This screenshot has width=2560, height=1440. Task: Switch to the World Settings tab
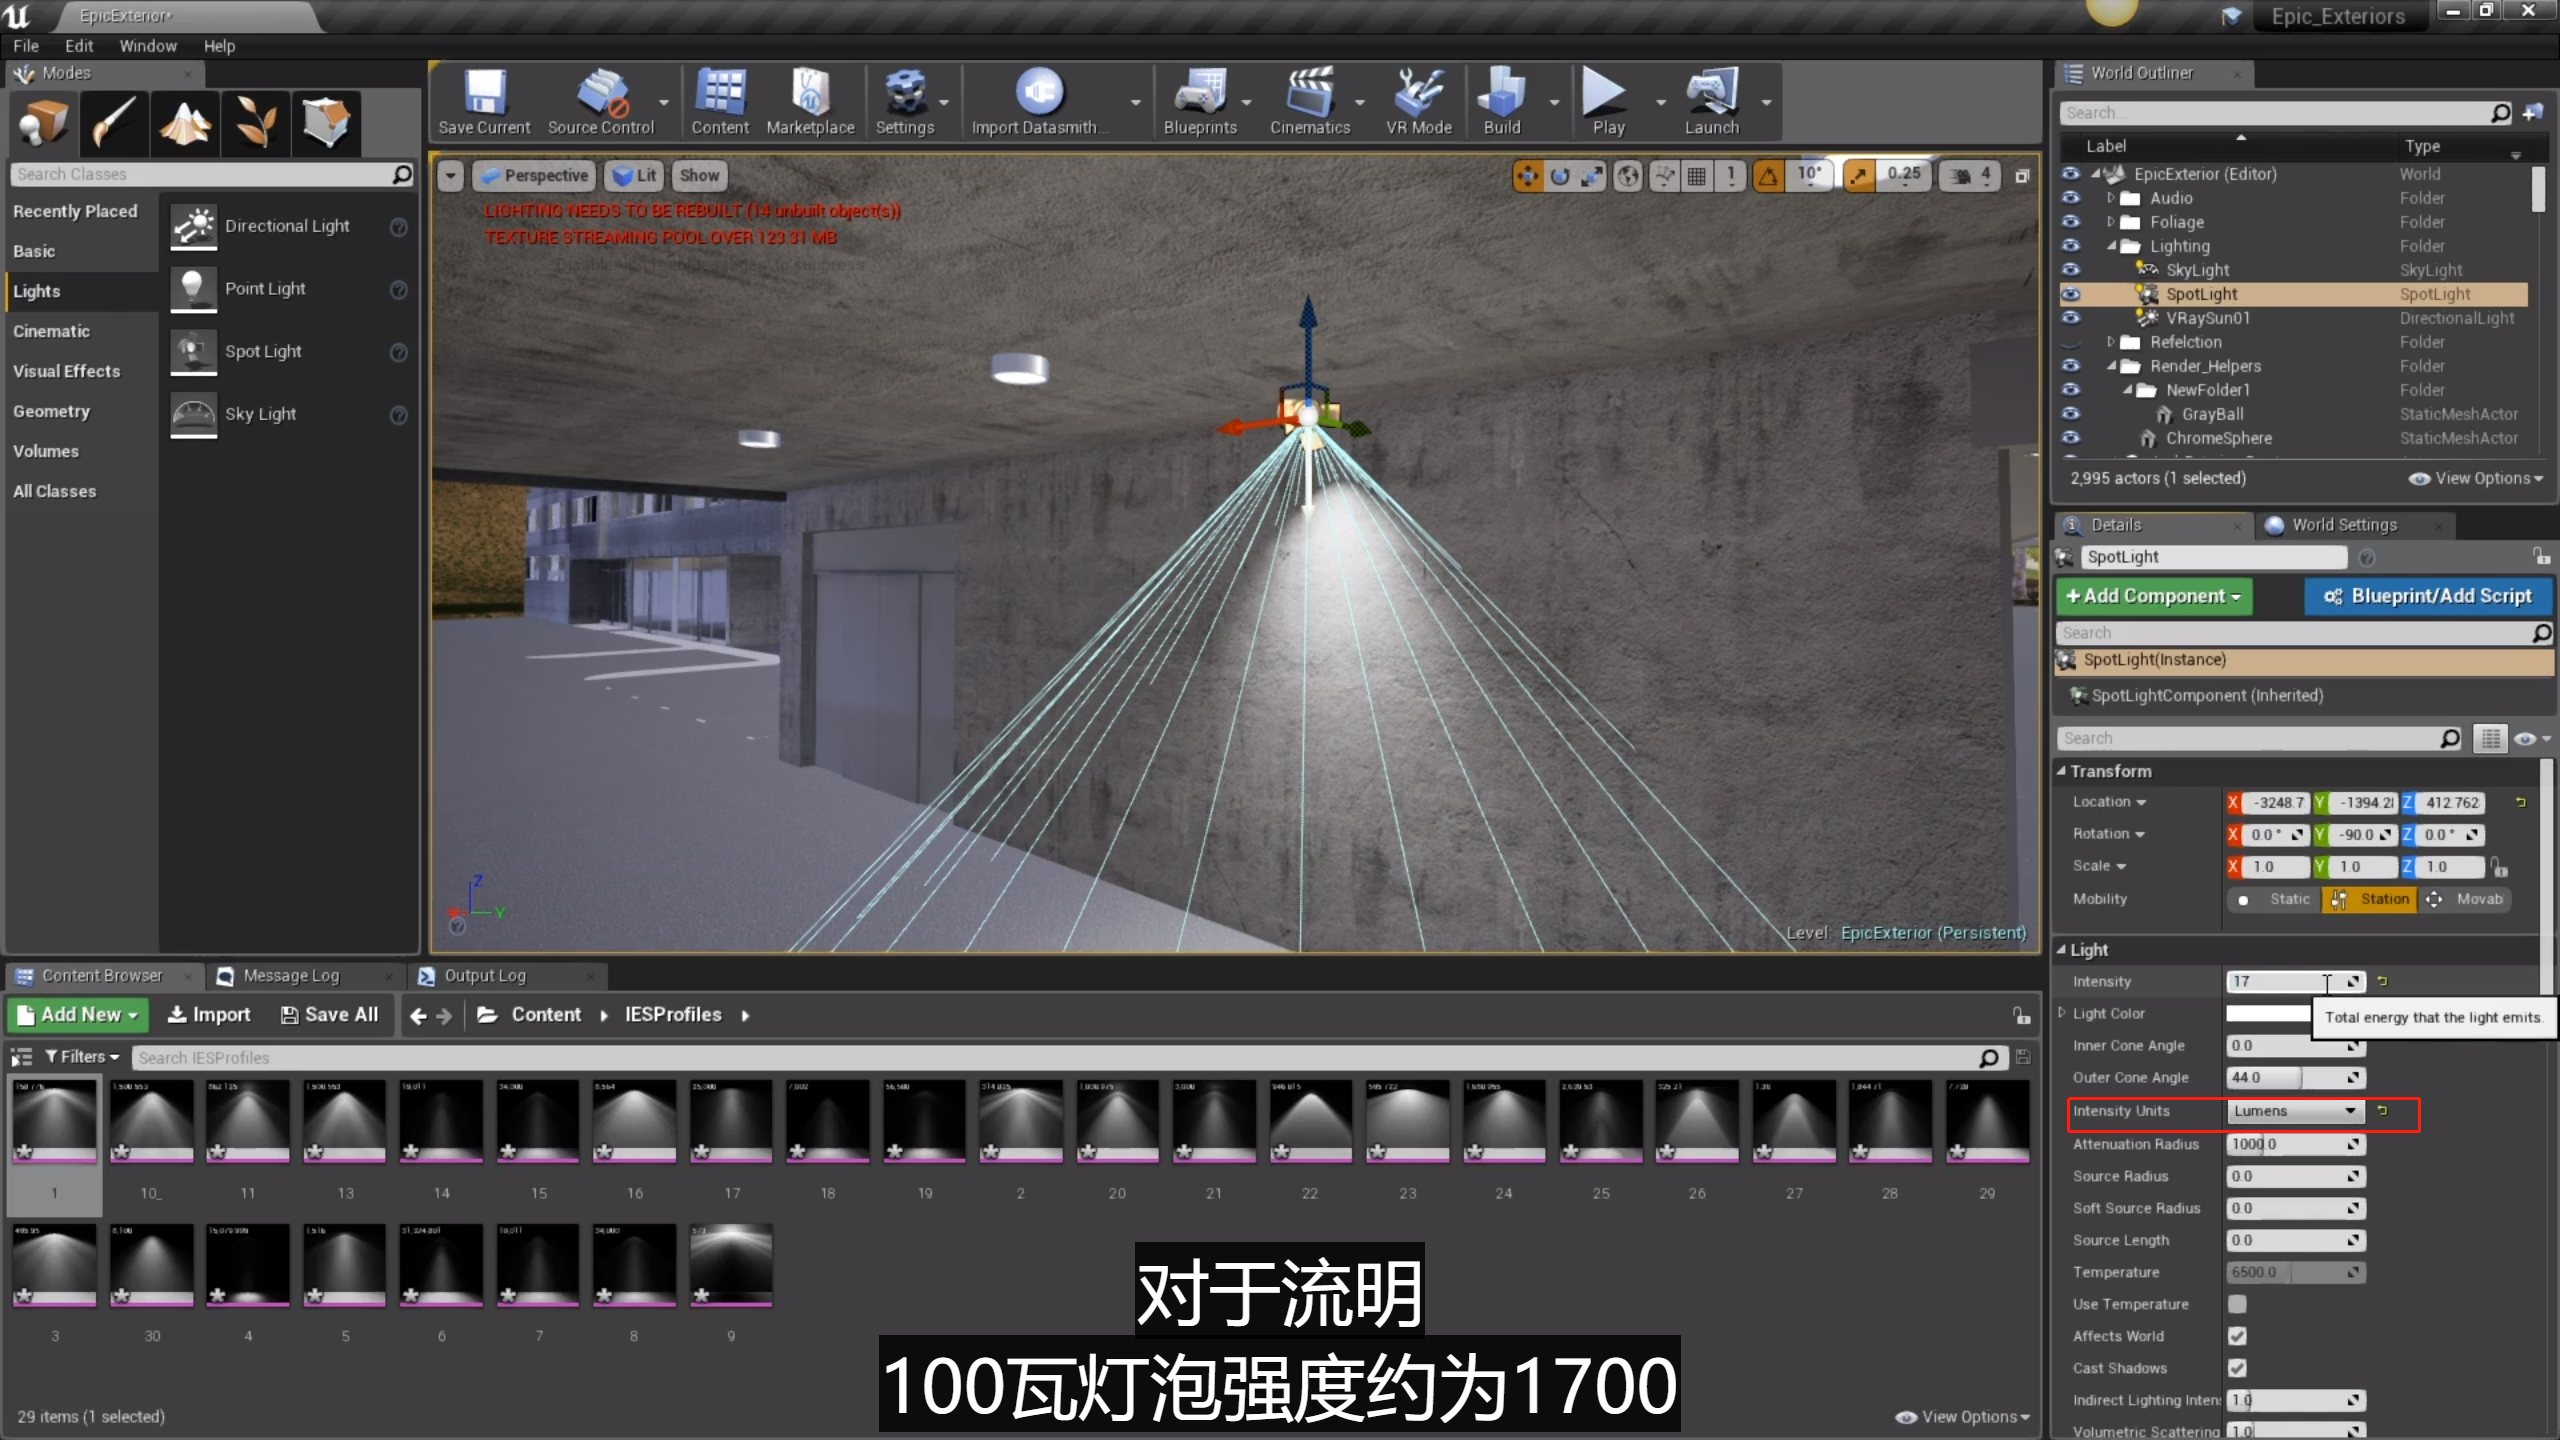point(2343,525)
